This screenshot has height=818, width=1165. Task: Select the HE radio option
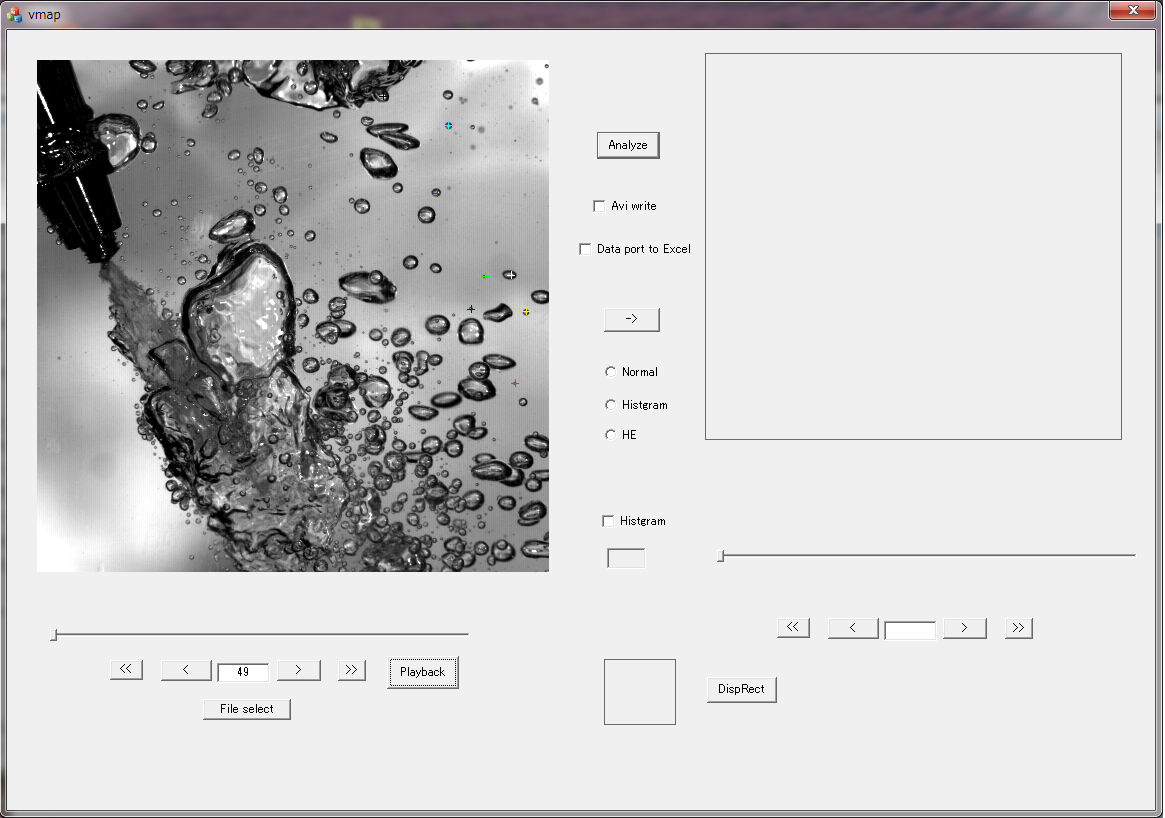pyautogui.click(x=611, y=435)
